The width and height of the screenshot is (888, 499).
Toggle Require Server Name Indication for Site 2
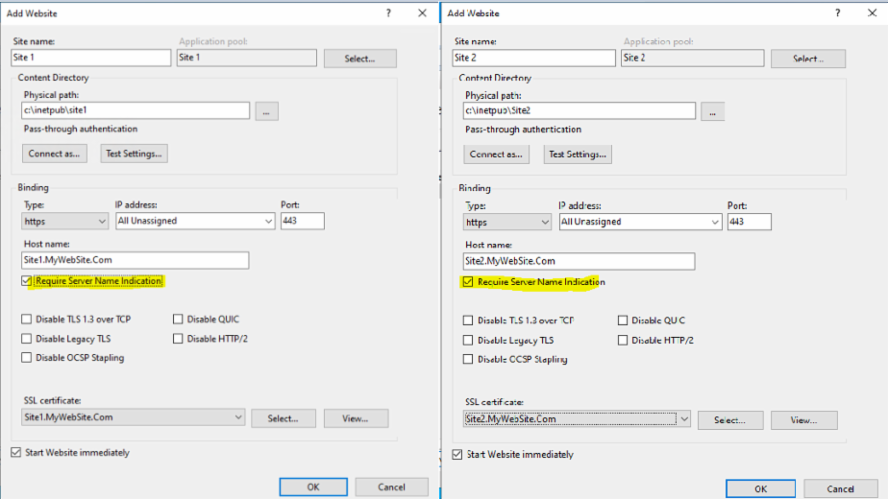(468, 282)
